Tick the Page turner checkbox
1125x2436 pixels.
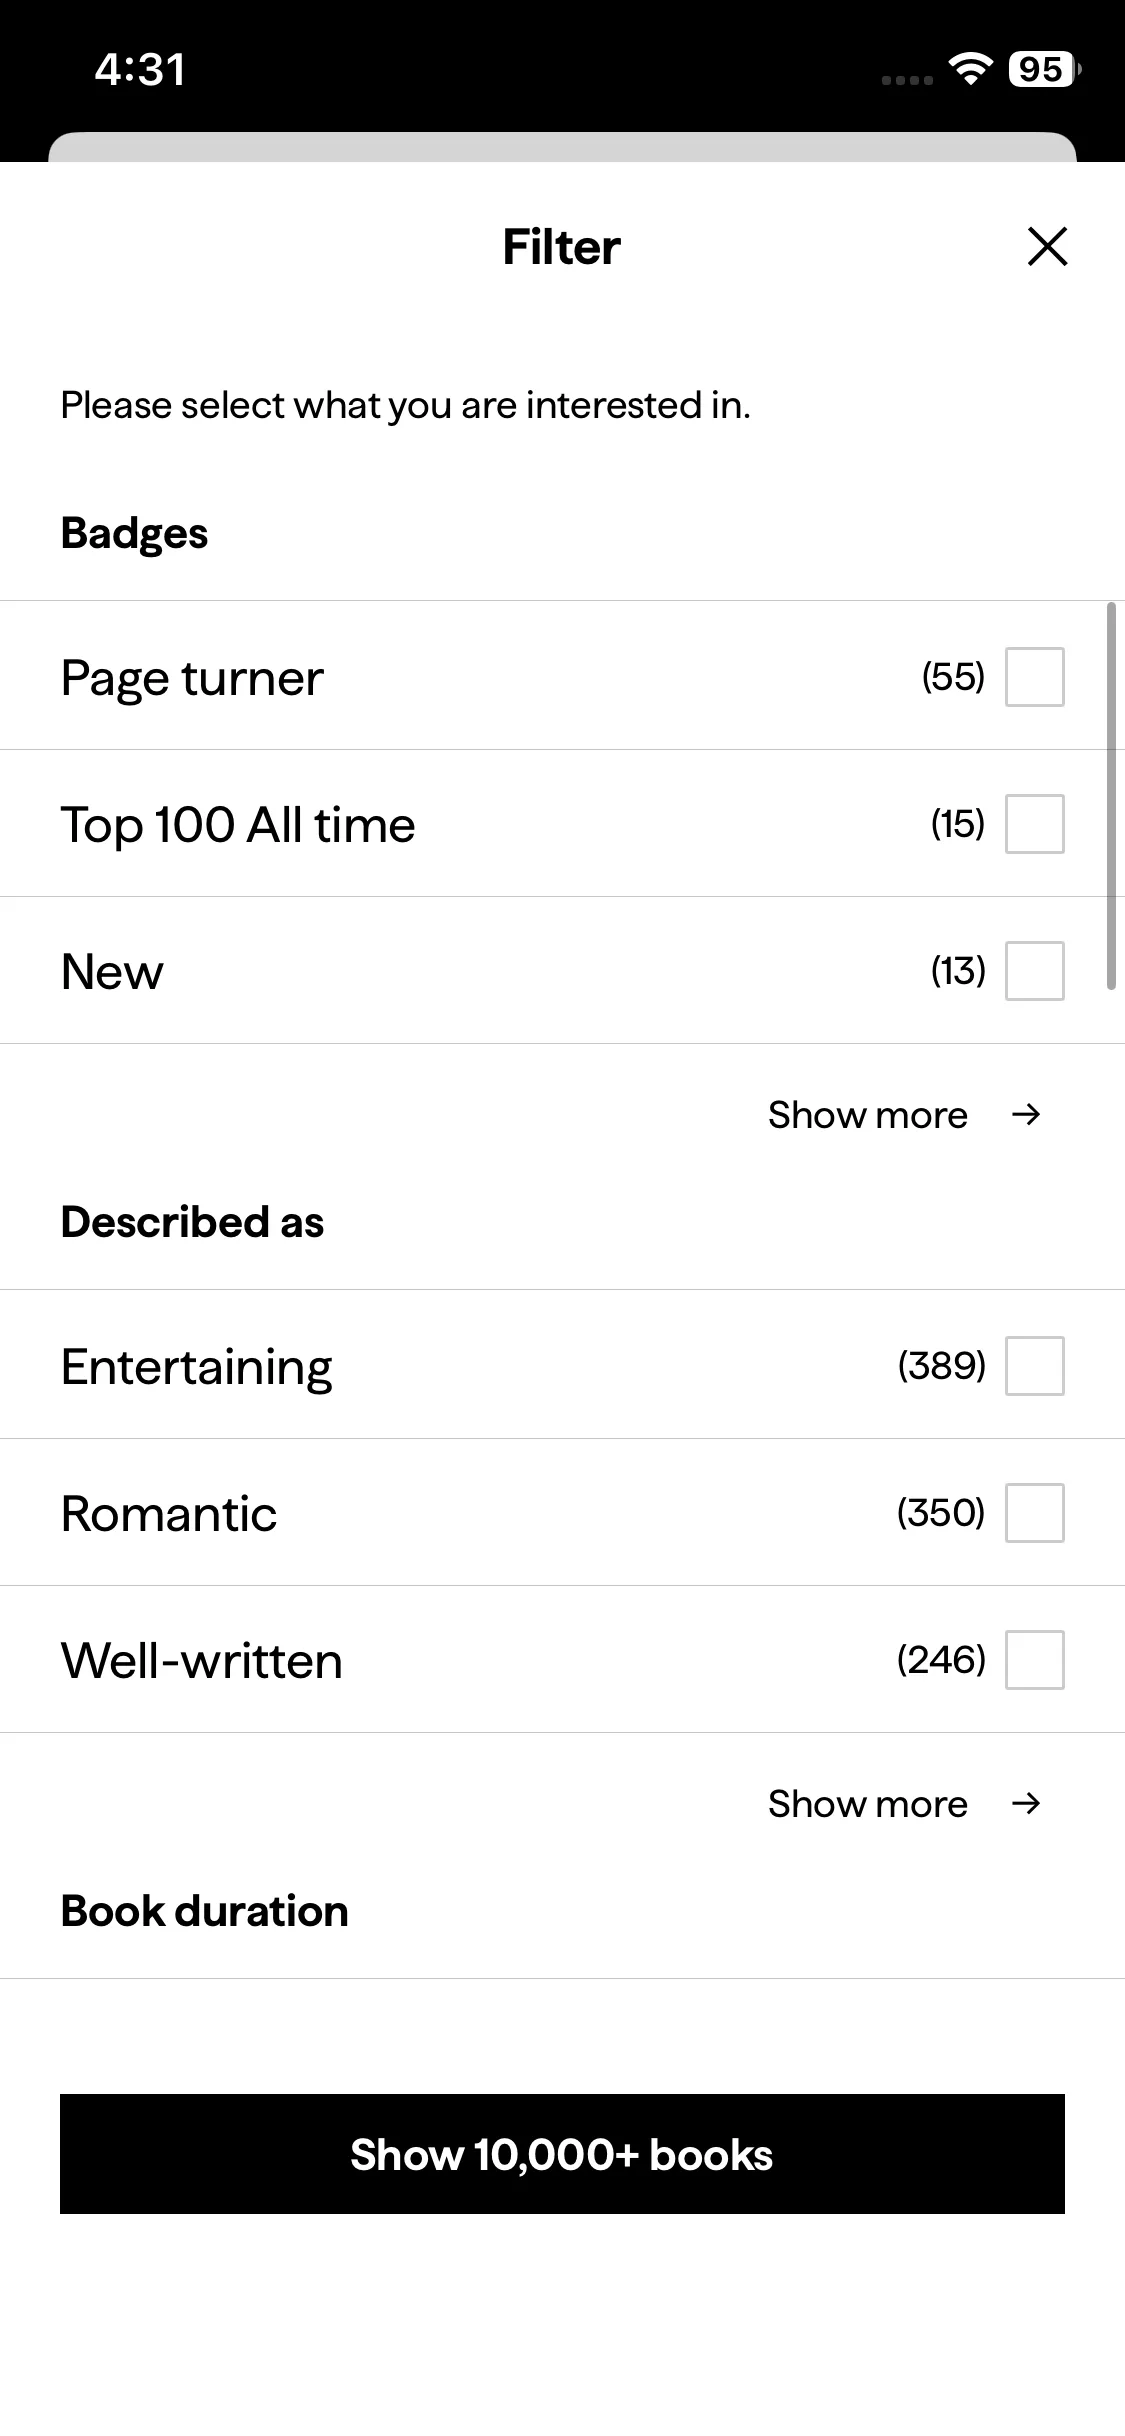[1034, 677]
